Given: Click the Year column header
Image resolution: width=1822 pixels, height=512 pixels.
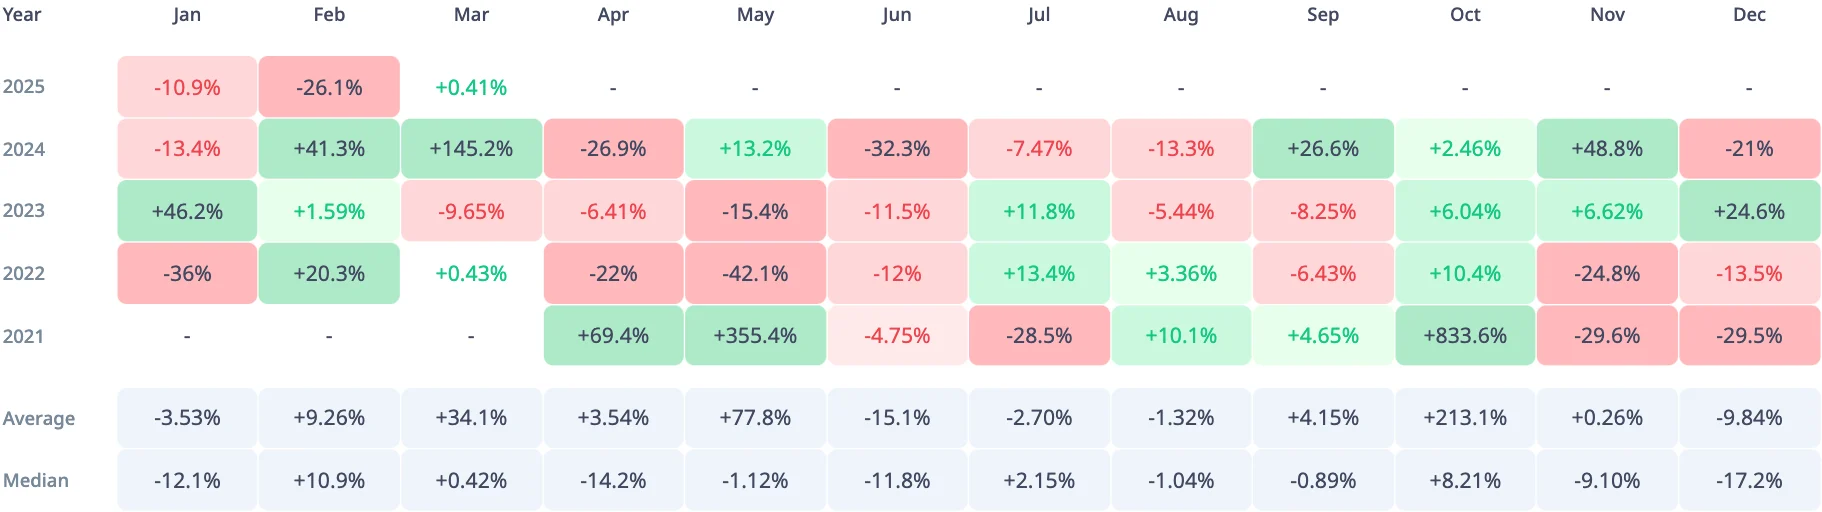Looking at the screenshot, I should pyautogui.click(x=22, y=15).
